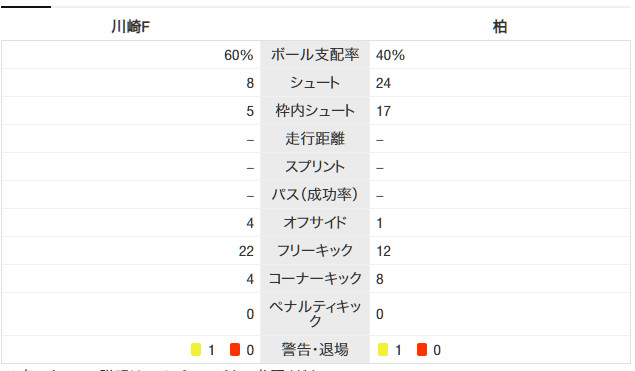The width and height of the screenshot is (635, 371).
Task: Click Kashiwa's red card icon
Action: point(422,350)
